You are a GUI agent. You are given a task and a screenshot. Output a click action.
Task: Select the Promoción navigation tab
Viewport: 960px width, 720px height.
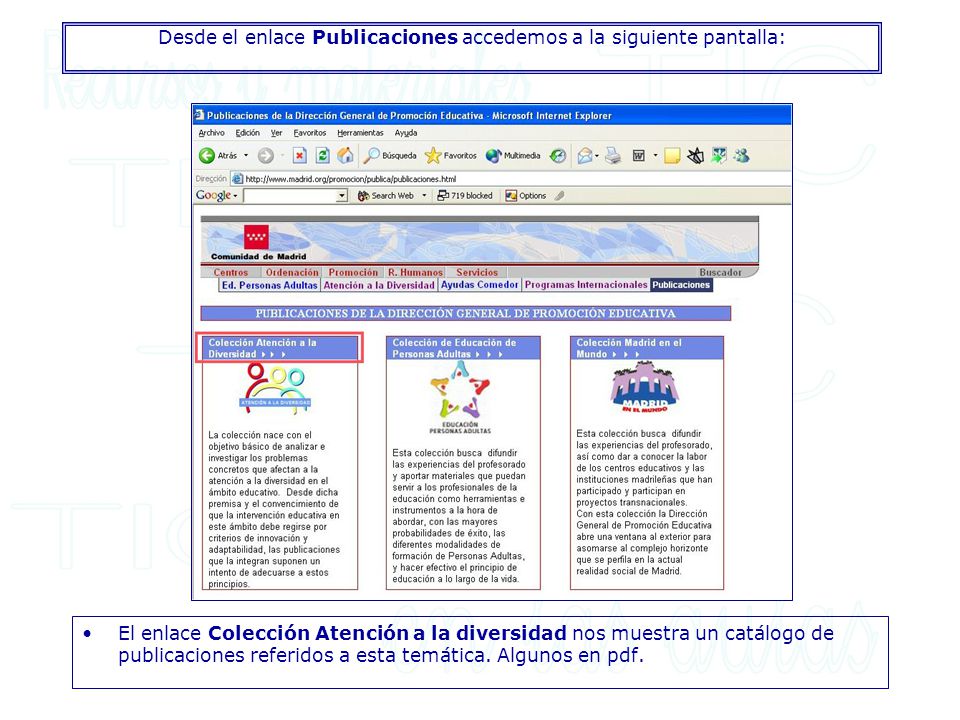[353, 272]
